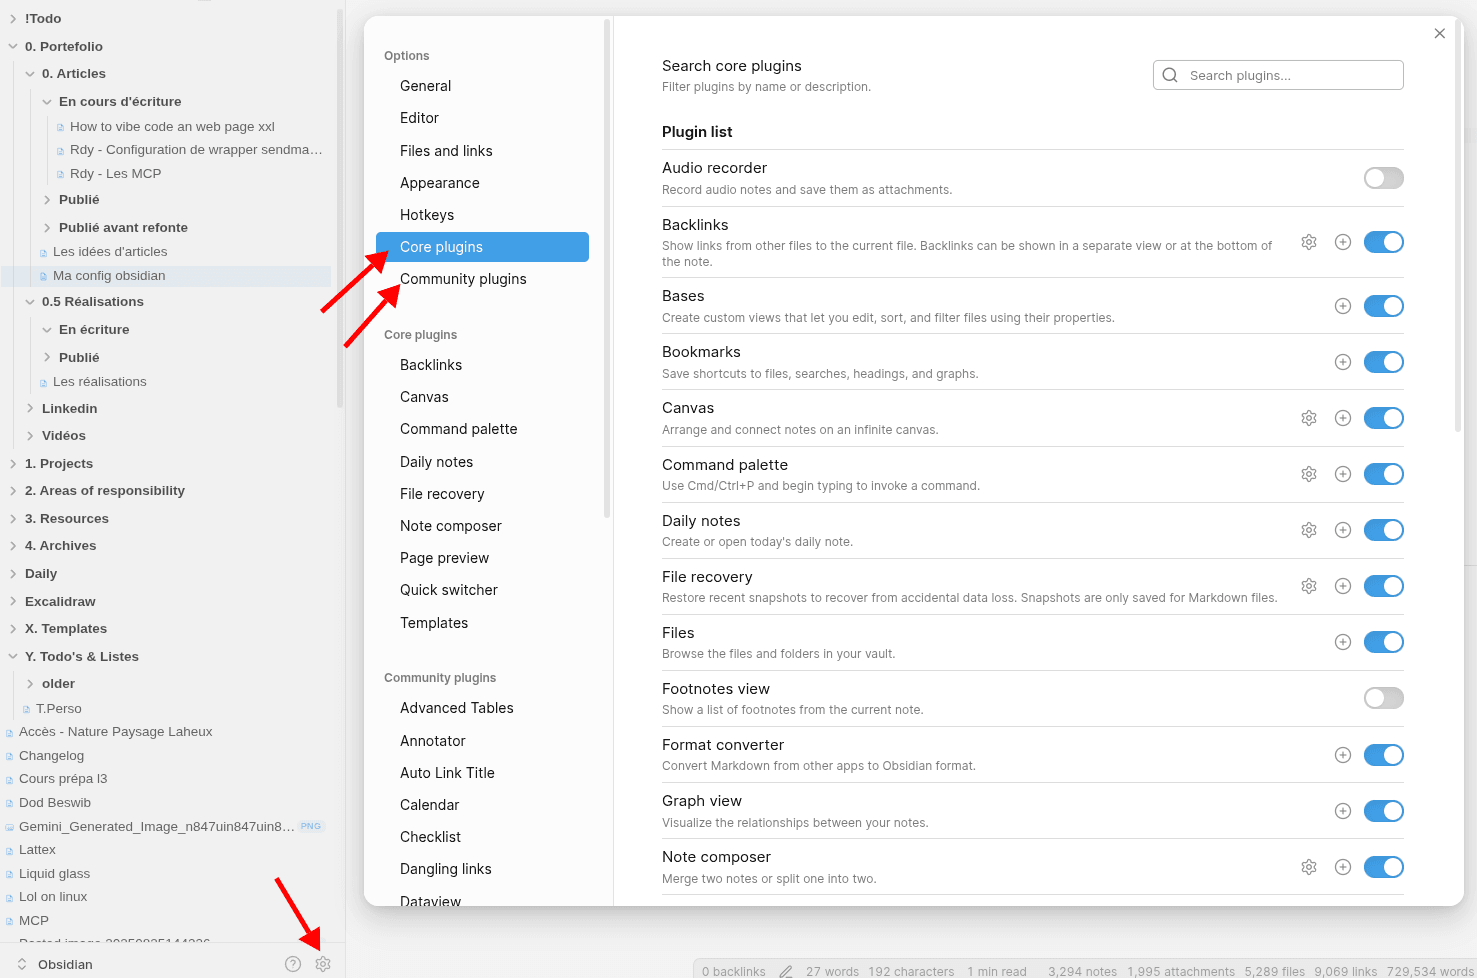
Task: Open the Obsidian vault switcher
Action: point(56,964)
